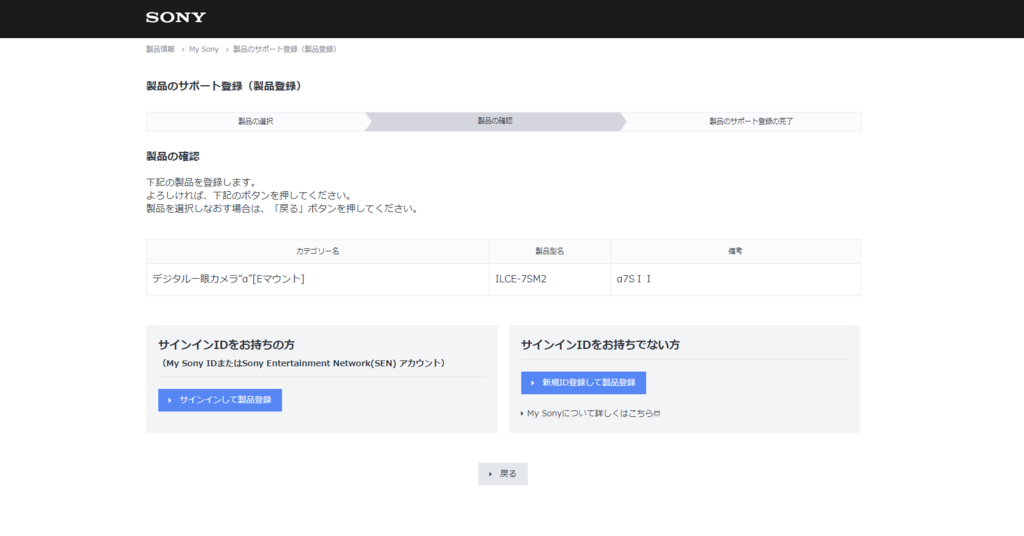Image resolution: width=1024 pixels, height=536 pixels.
Task: Click the 製品の確認 section heading
Action: (172, 157)
